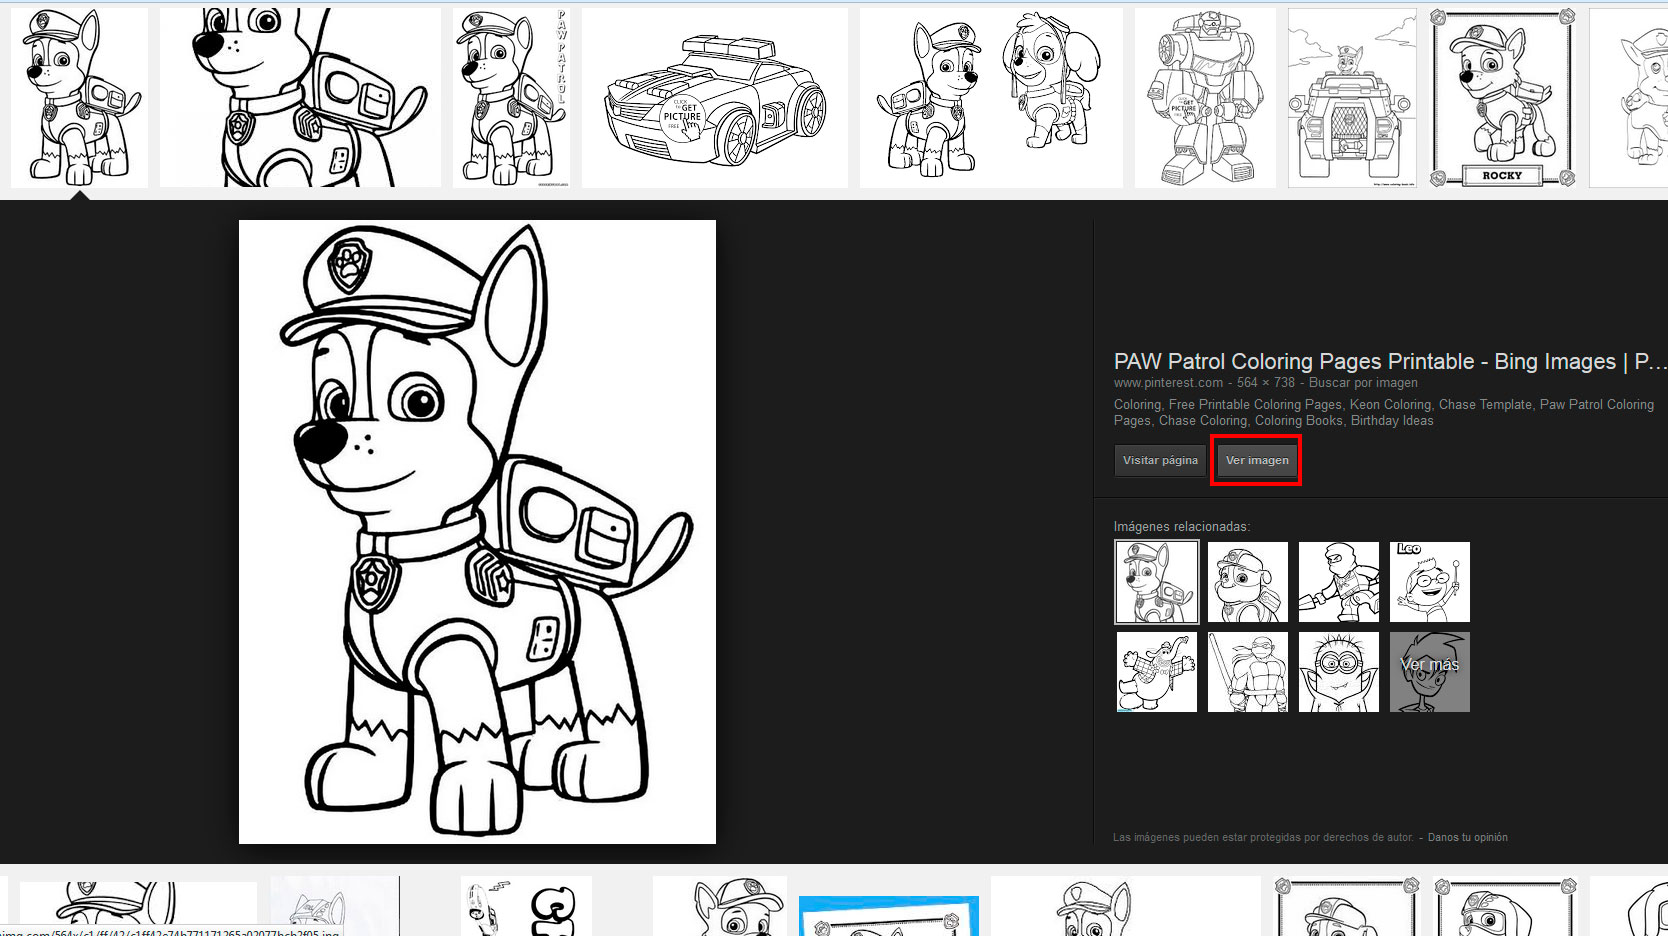Open related image of Chase sitting
The height and width of the screenshot is (936, 1668).
coord(1157,582)
